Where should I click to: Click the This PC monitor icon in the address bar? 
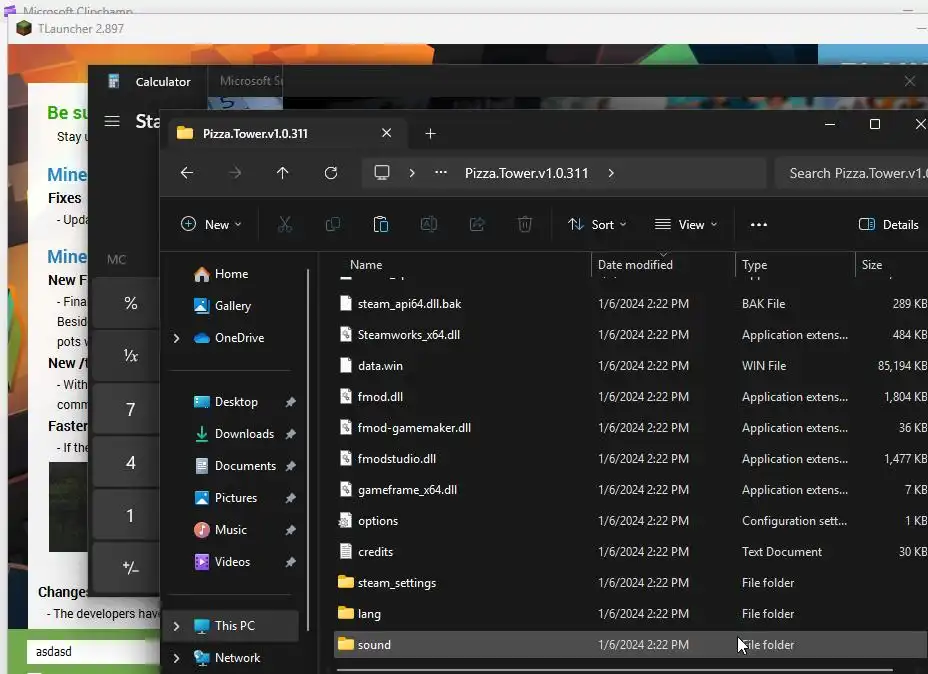382,173
